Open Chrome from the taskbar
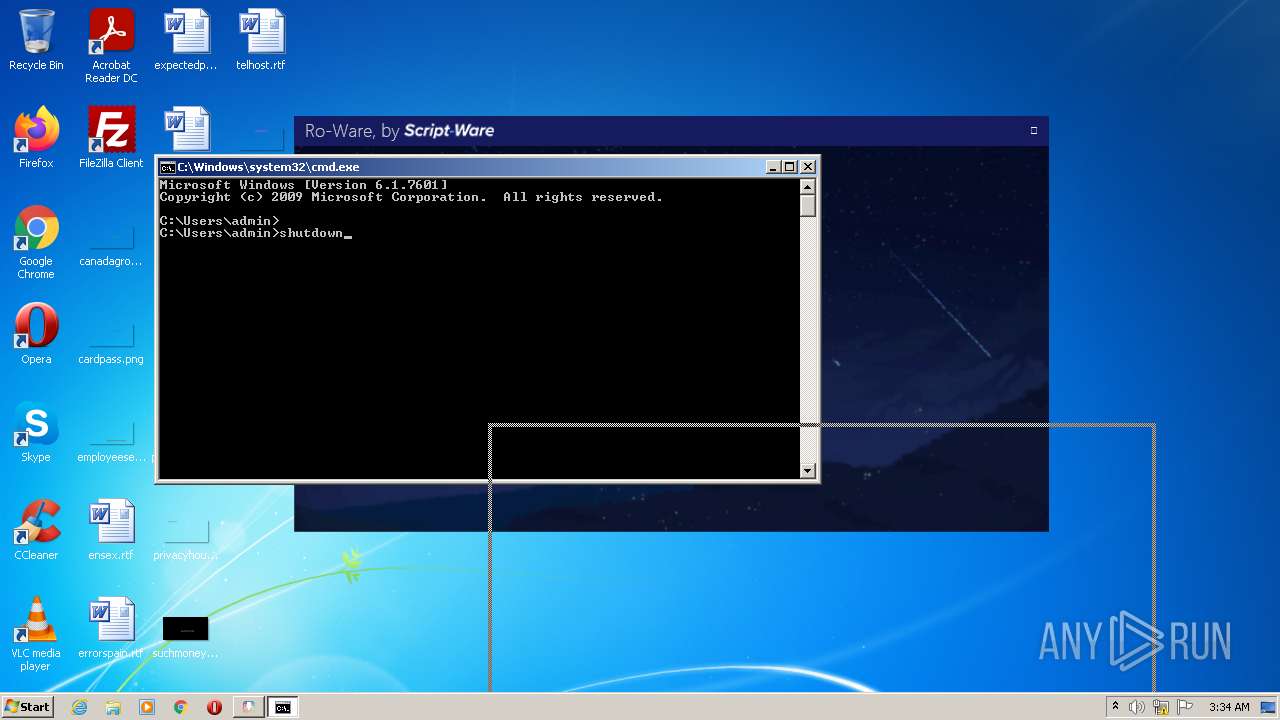Viewport: 1280px width, 720px height. tap(181, 707)
